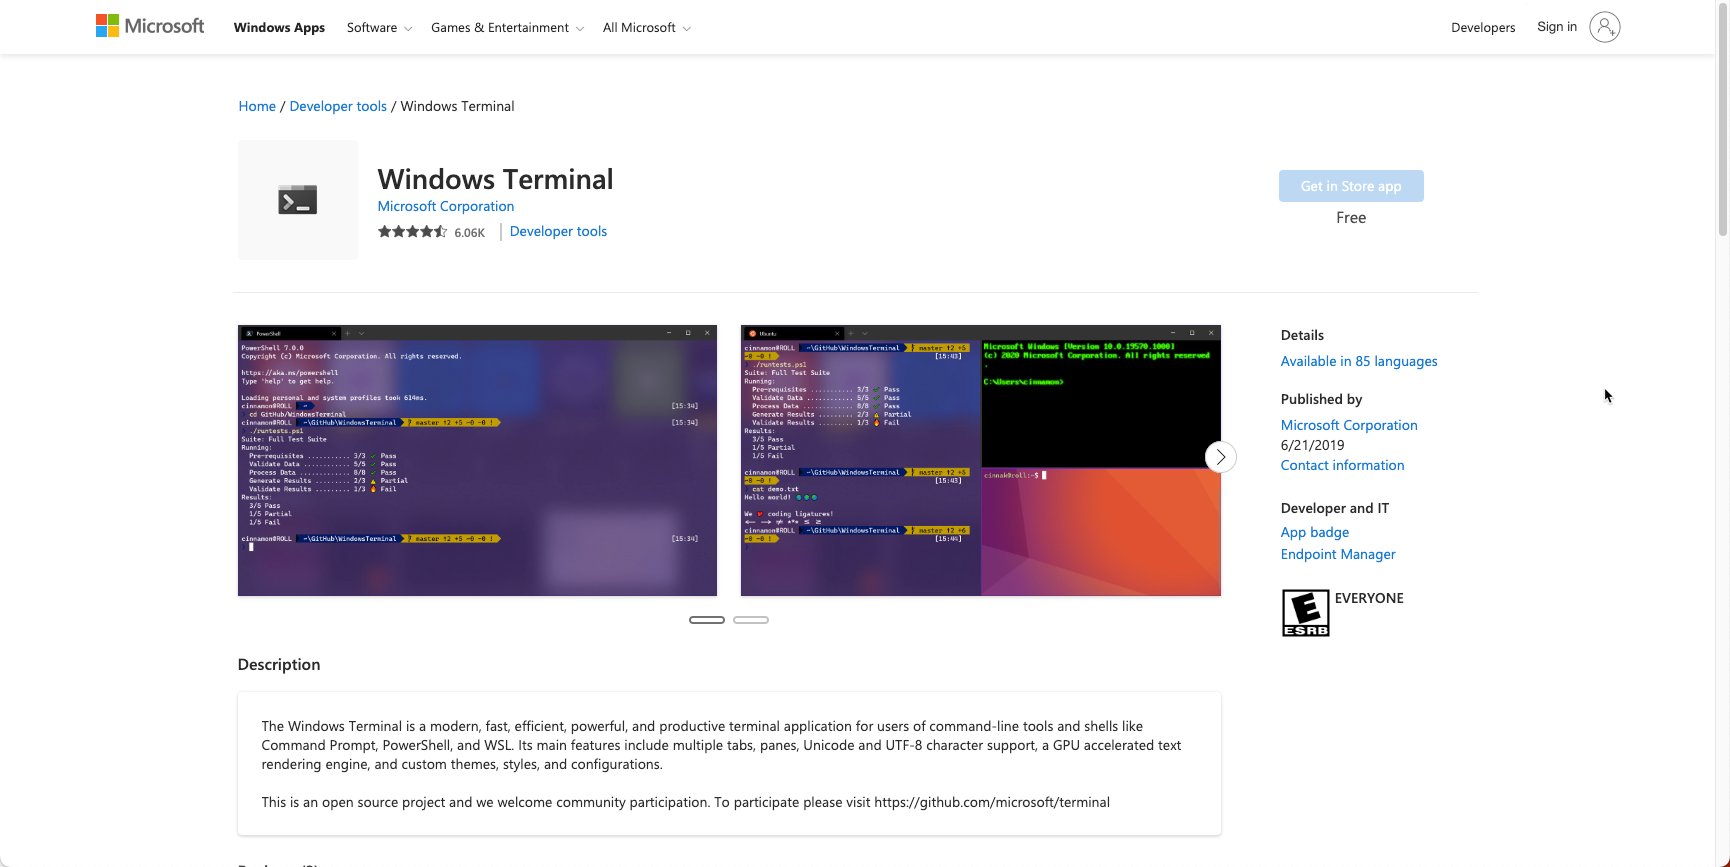Open the first PowerShell terminal screenshot

coord(477,460)
